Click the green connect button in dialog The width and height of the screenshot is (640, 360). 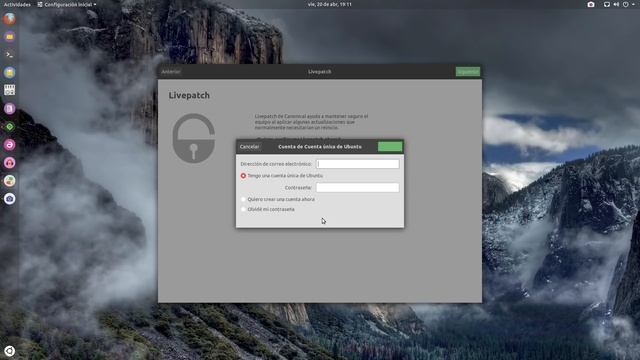[x=390, y=147]
